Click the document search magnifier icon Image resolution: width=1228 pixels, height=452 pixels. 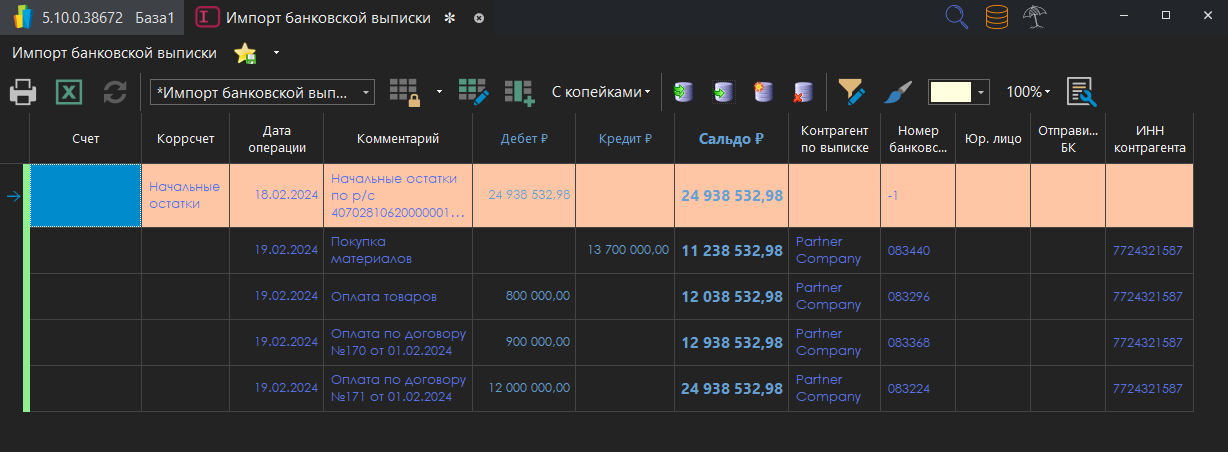point(1082,92)
